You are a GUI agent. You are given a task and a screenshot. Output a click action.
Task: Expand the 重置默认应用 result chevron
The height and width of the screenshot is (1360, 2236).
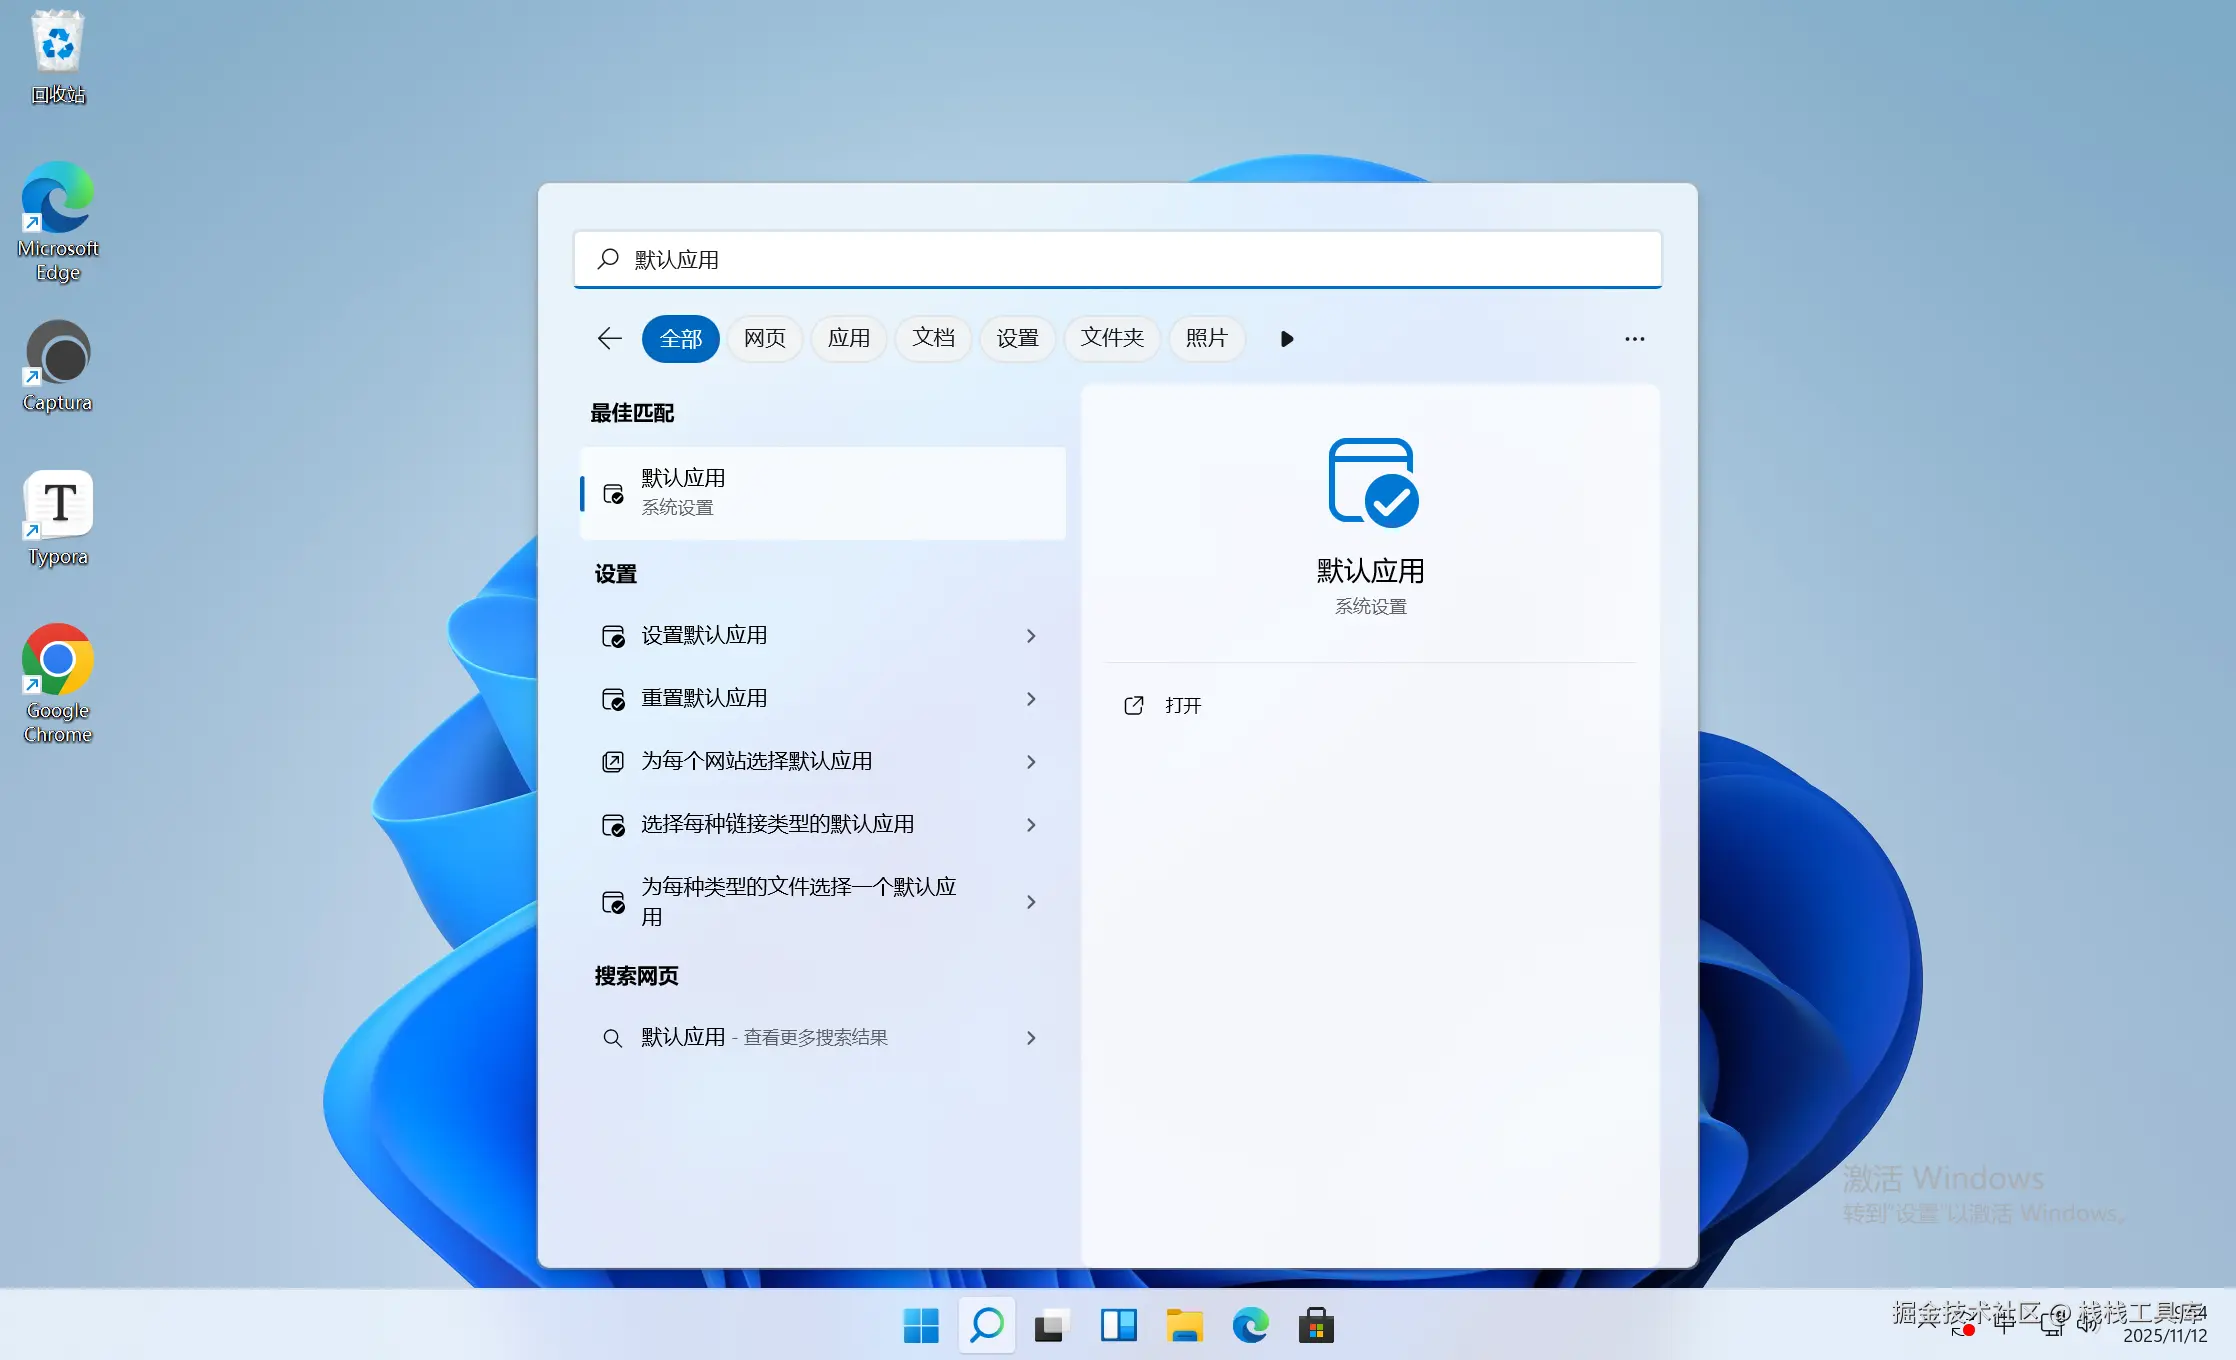(x=1031, y=699)
